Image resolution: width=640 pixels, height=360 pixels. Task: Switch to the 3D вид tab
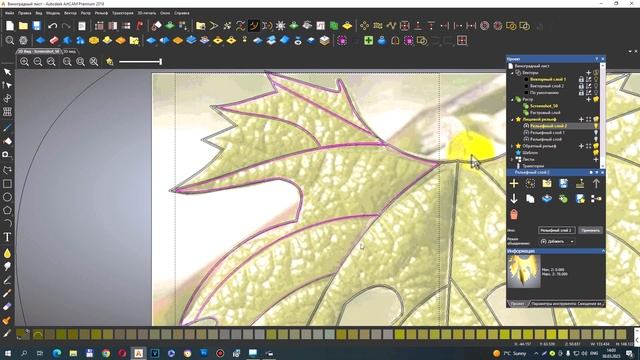click(70, 51)
